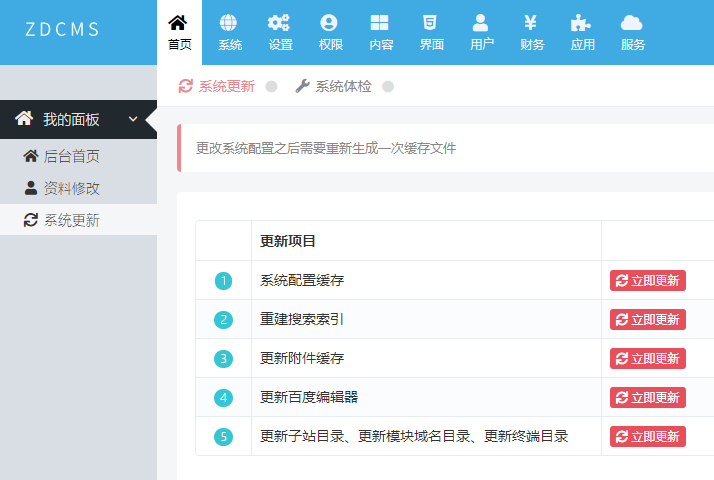Open the 首页 home icon in top navigation
The width and height of the screenshot is (714, 480).
point(179,23)
